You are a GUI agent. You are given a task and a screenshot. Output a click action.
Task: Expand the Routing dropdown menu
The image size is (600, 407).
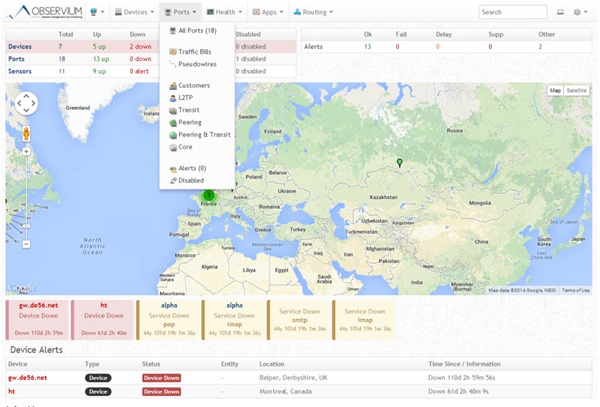pyautogui.click(x=313, y=12)
